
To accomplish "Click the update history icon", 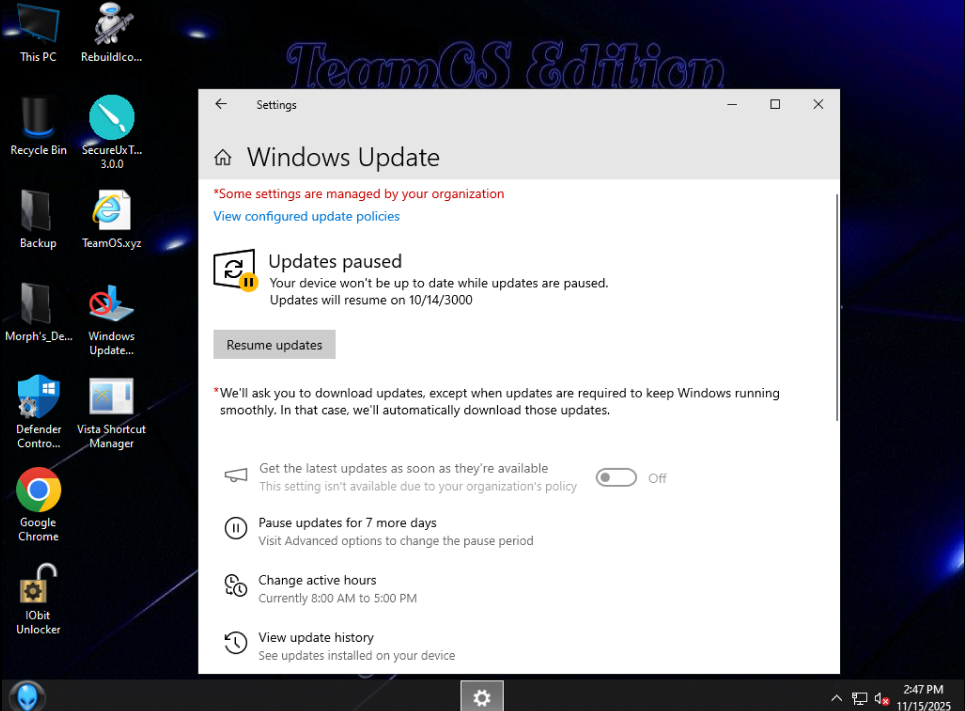I will click(x=236, y=643).
